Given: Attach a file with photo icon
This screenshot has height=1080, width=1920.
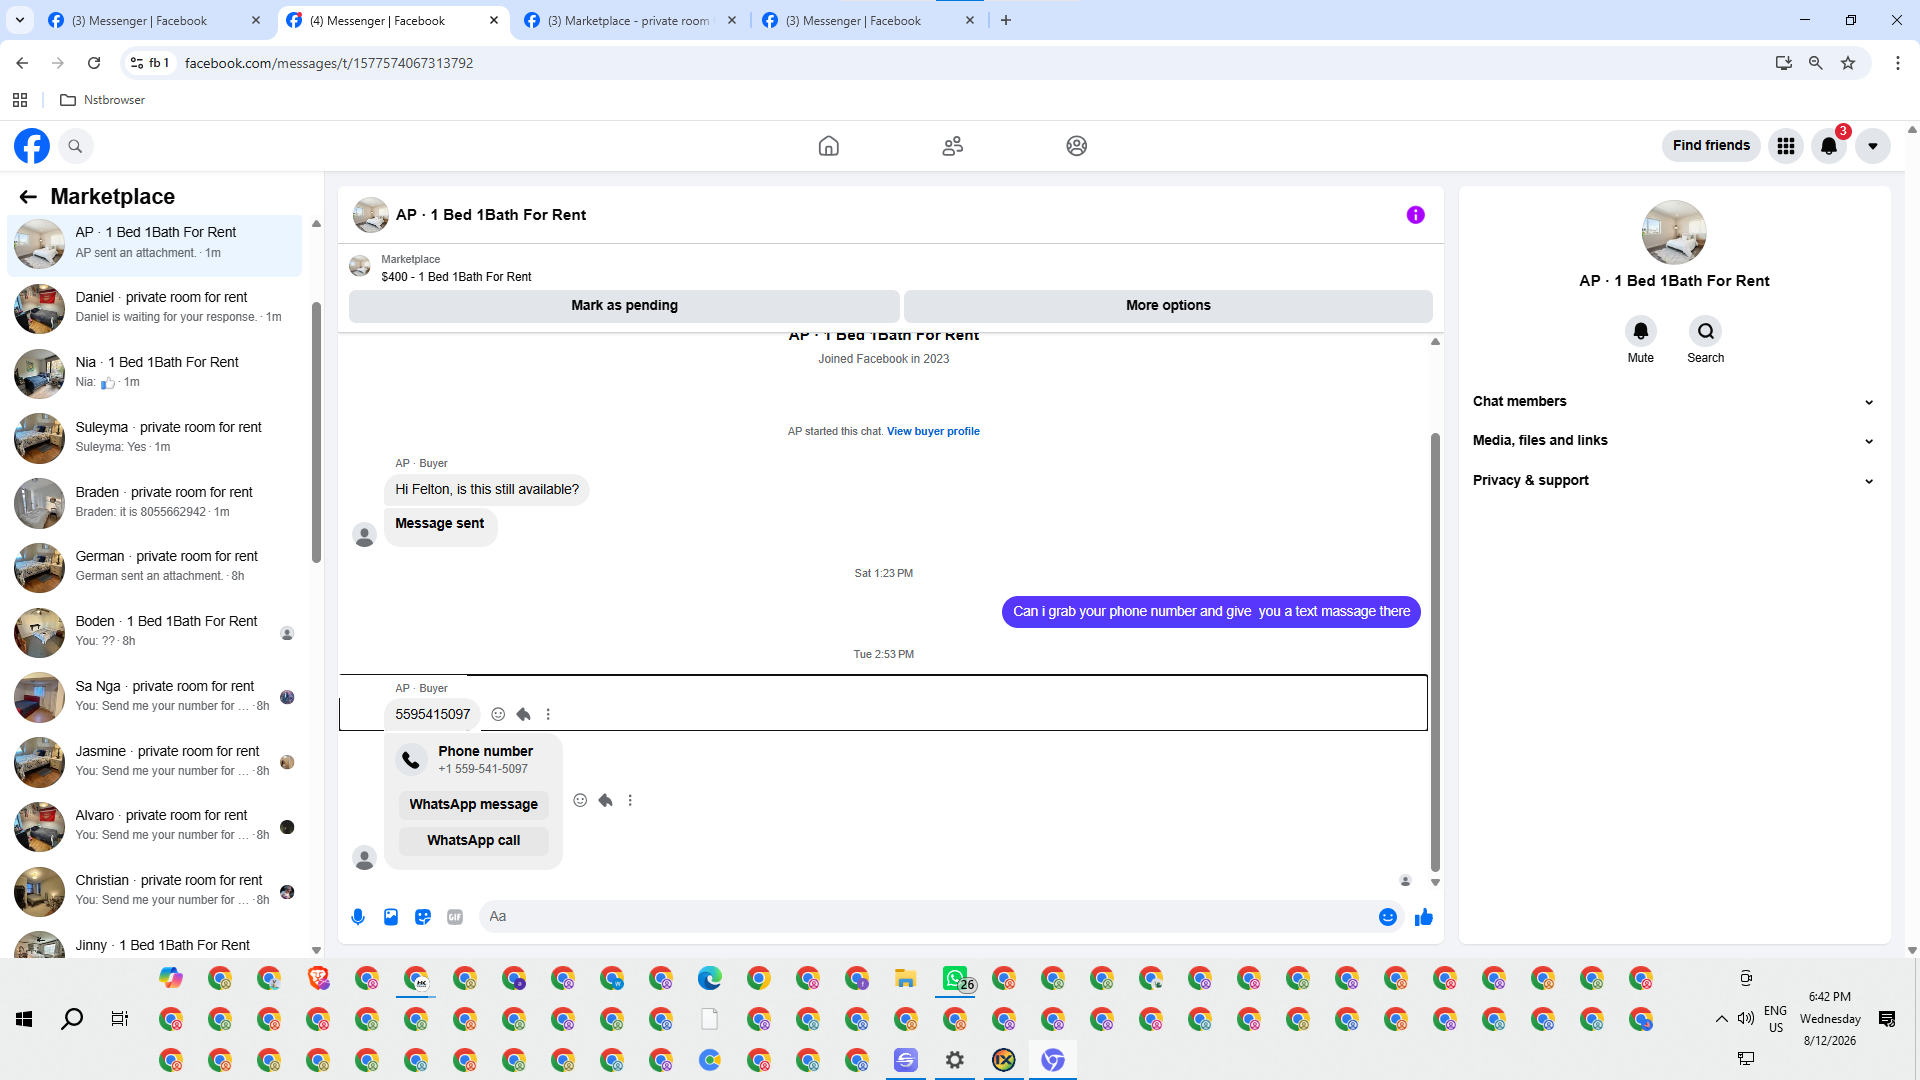Looking at the screenshot, I should (x=391, y=917).
